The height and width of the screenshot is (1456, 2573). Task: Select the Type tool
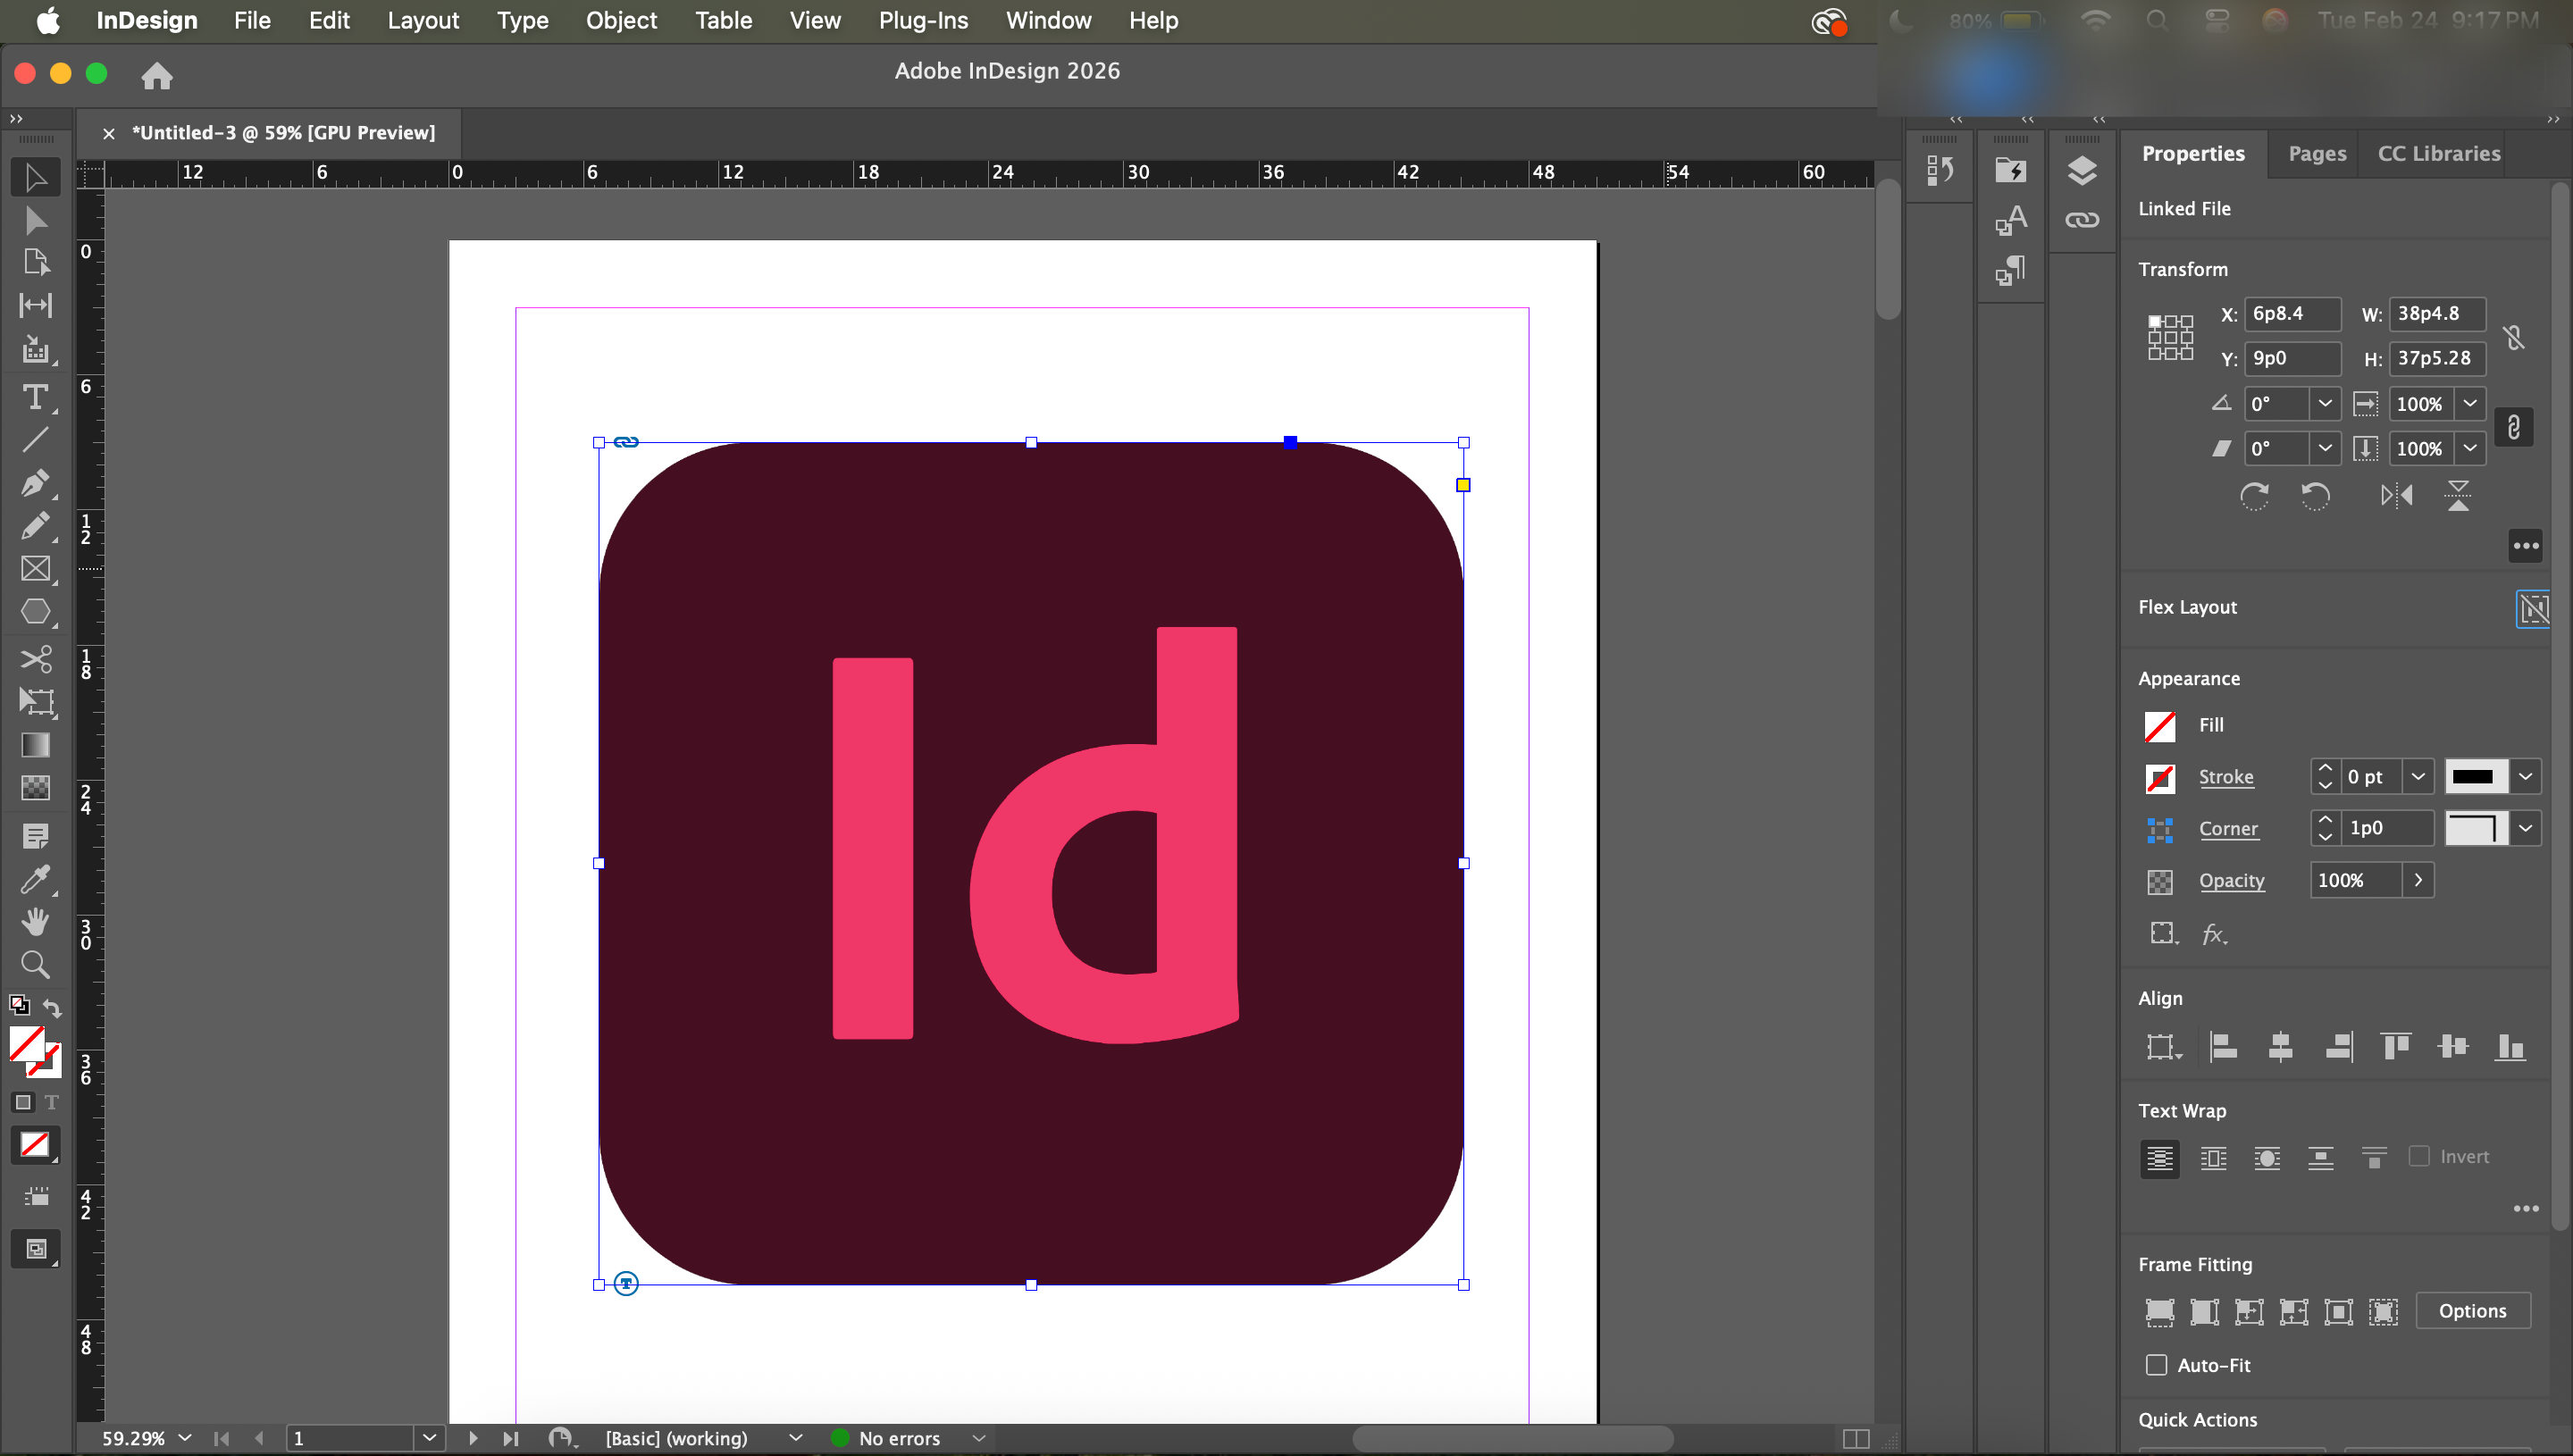[35, 398]
